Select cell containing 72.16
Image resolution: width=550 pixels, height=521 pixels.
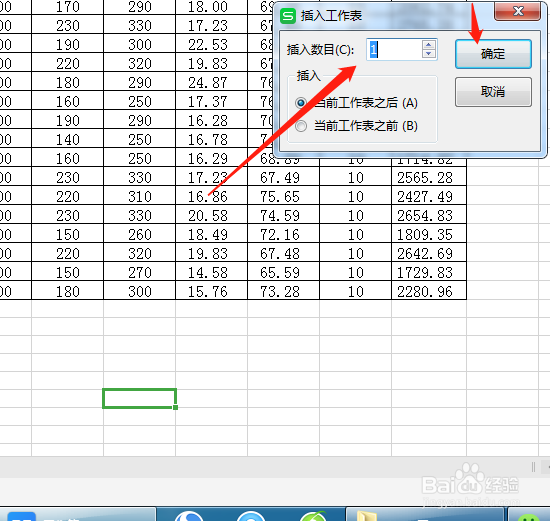pyautogui.click(x=283, y=233)
